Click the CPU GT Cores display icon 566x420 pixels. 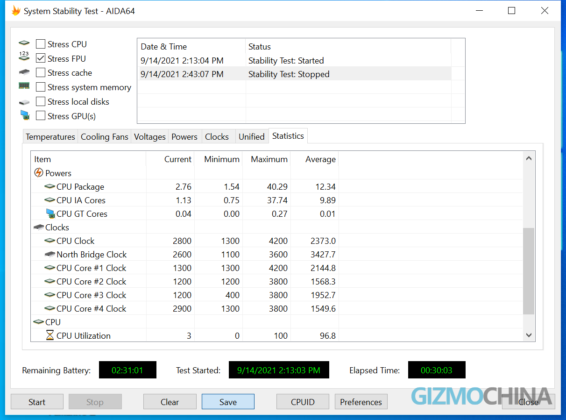[51, 214]
